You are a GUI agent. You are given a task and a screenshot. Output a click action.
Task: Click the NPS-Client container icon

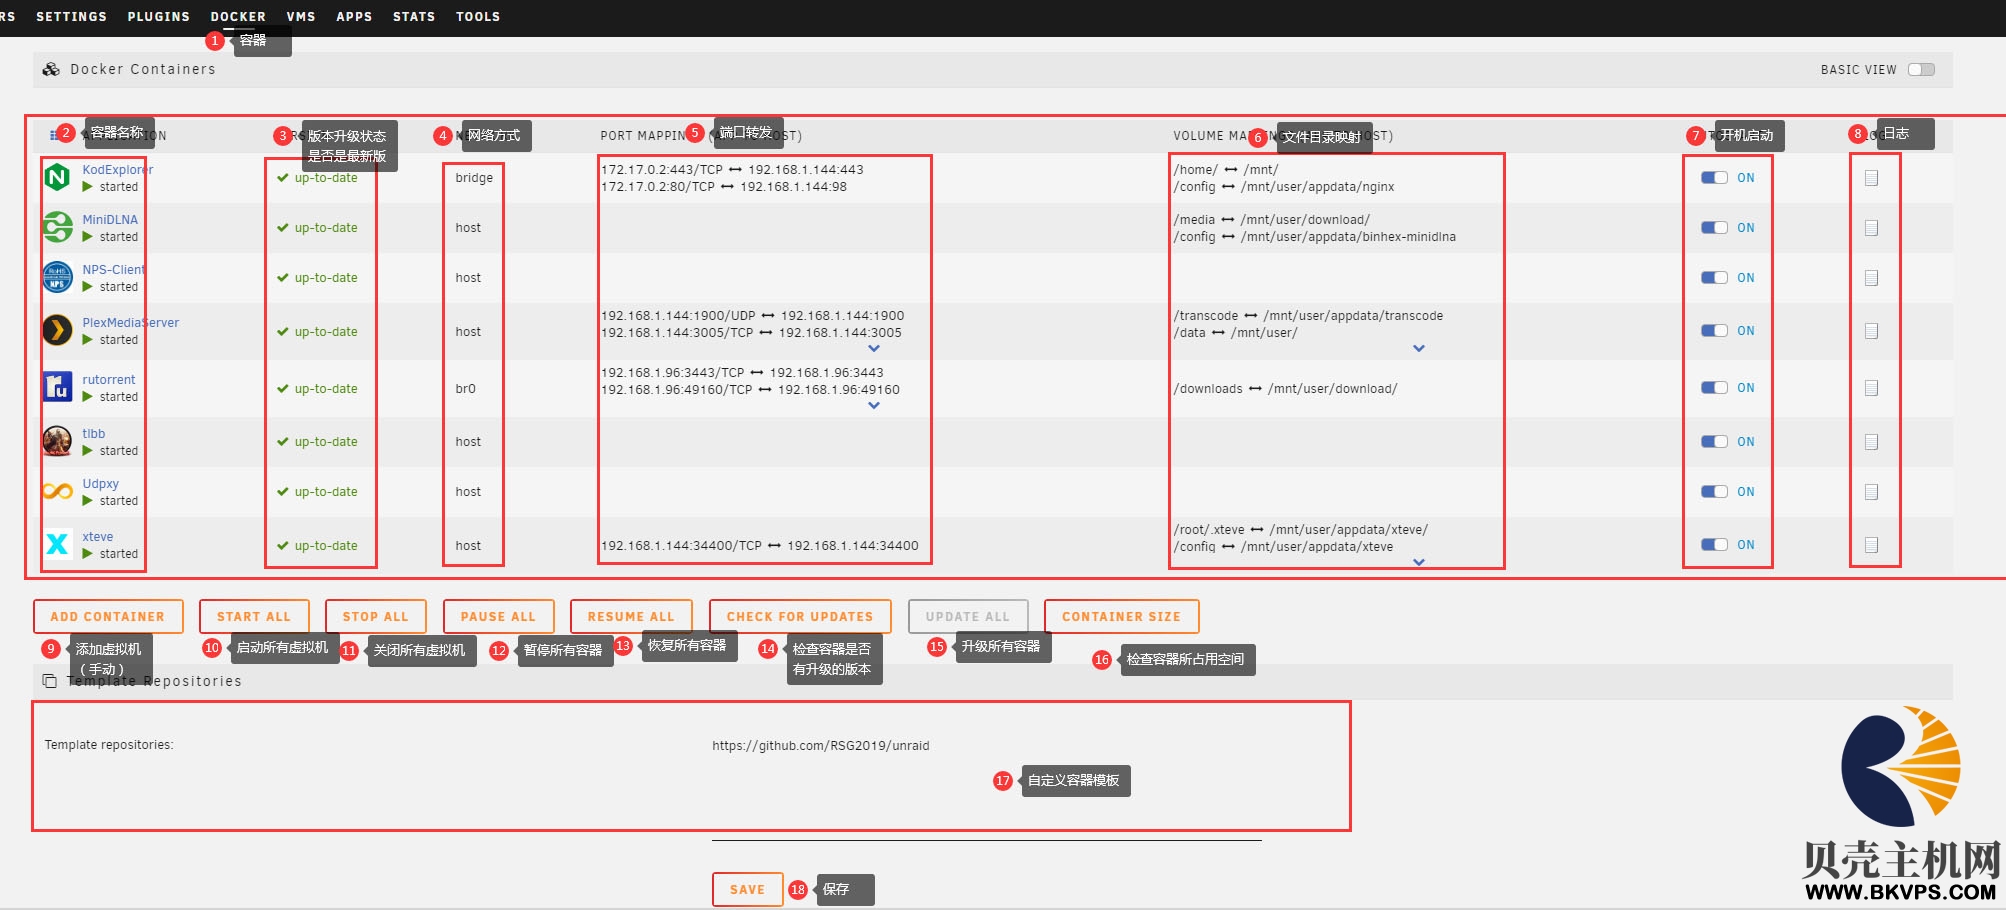point(58,278)
